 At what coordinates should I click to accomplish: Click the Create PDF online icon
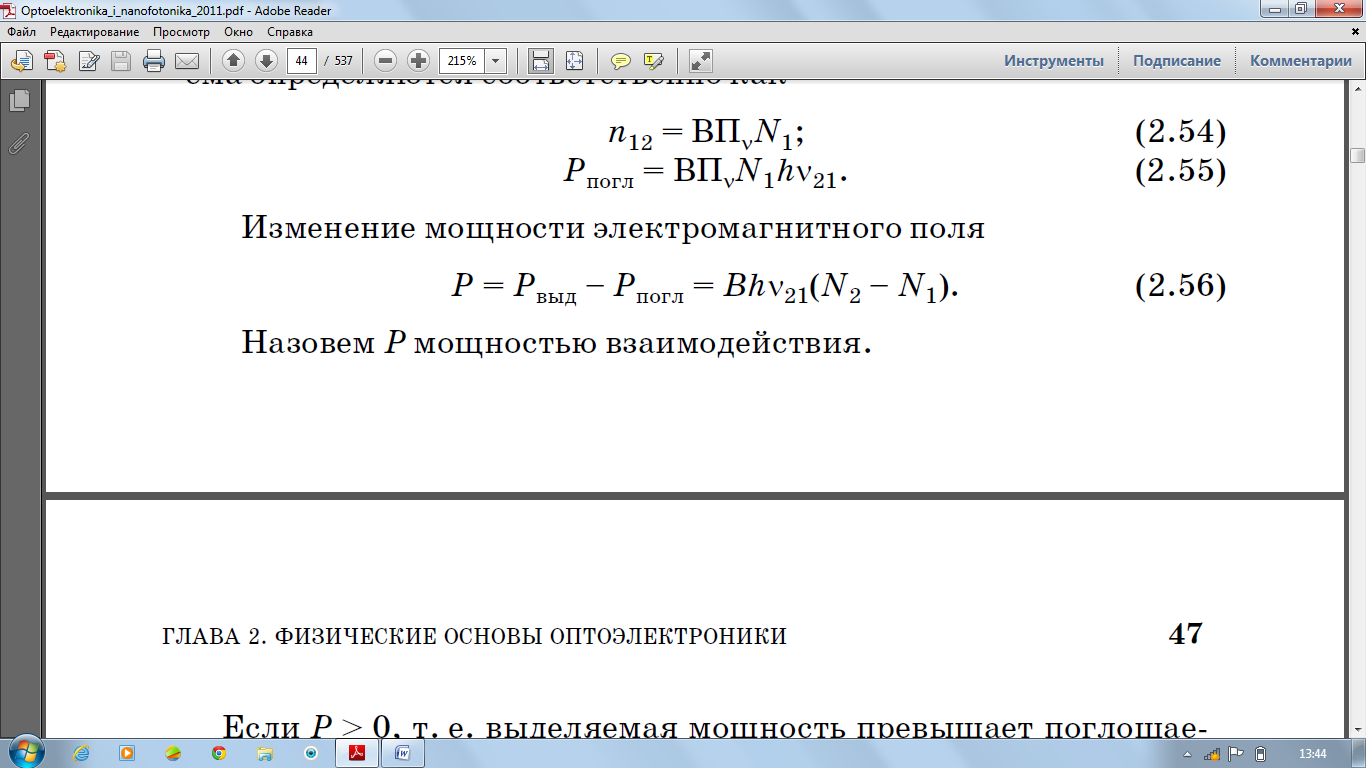coord(55,61)
